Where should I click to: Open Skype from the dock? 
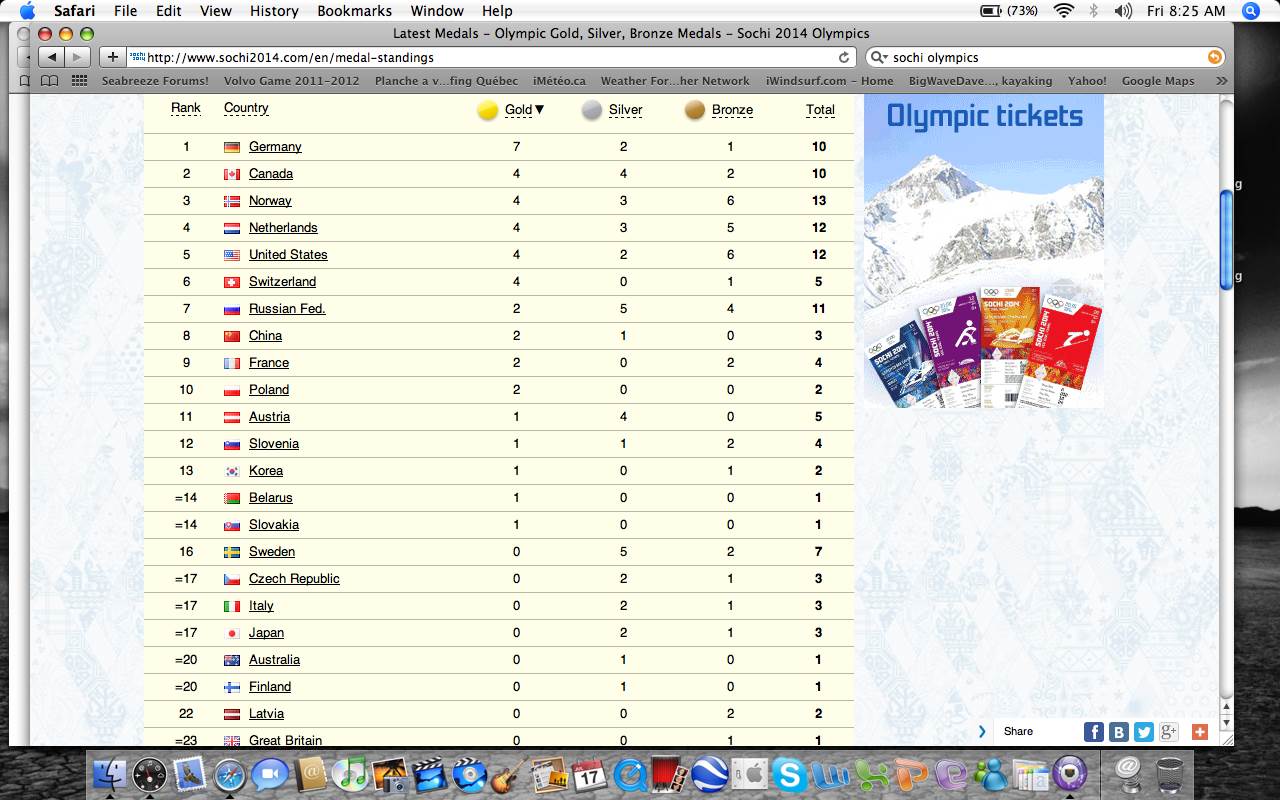[x=788, y=773]
